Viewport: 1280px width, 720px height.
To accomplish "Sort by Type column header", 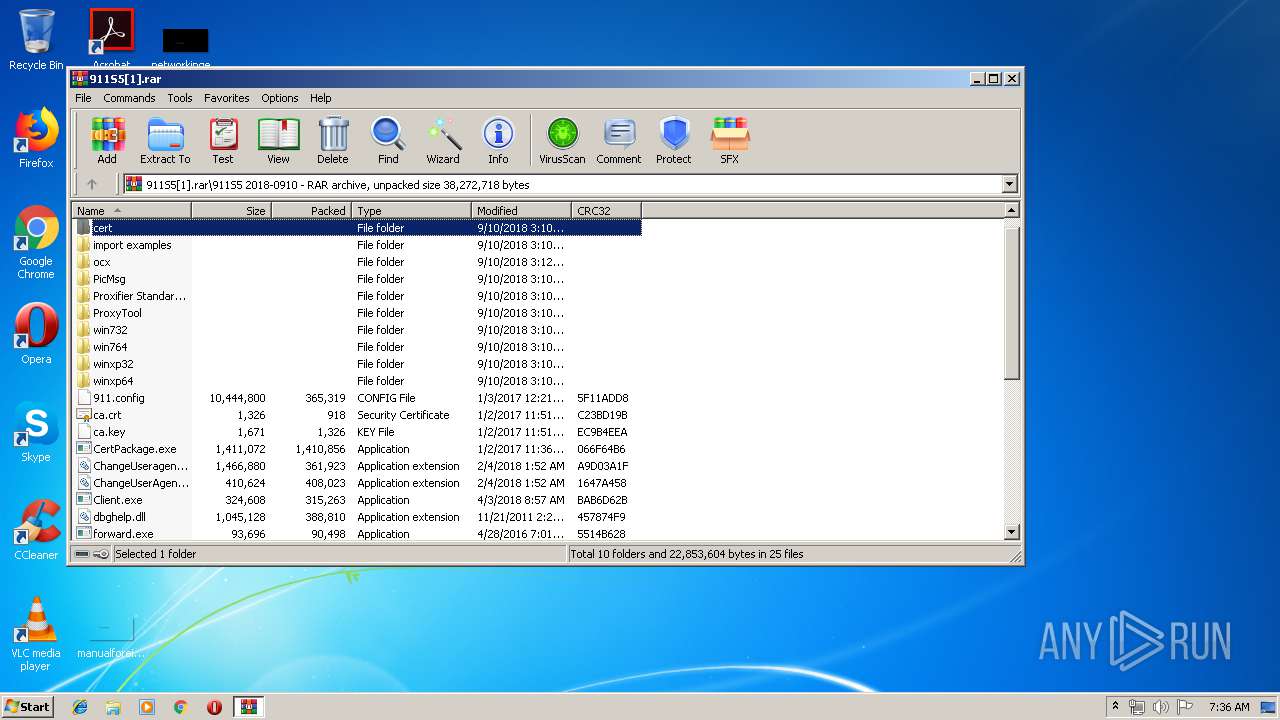I will pos(411,210).
